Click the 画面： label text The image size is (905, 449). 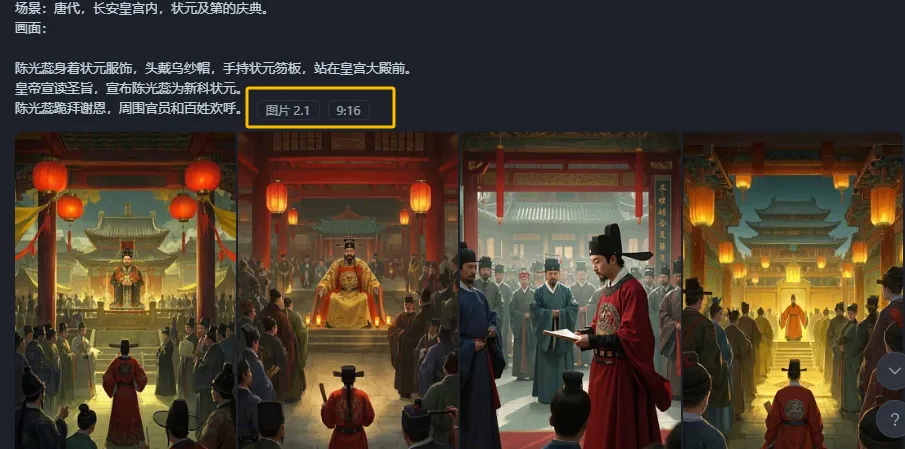click(x=31, y=28)
